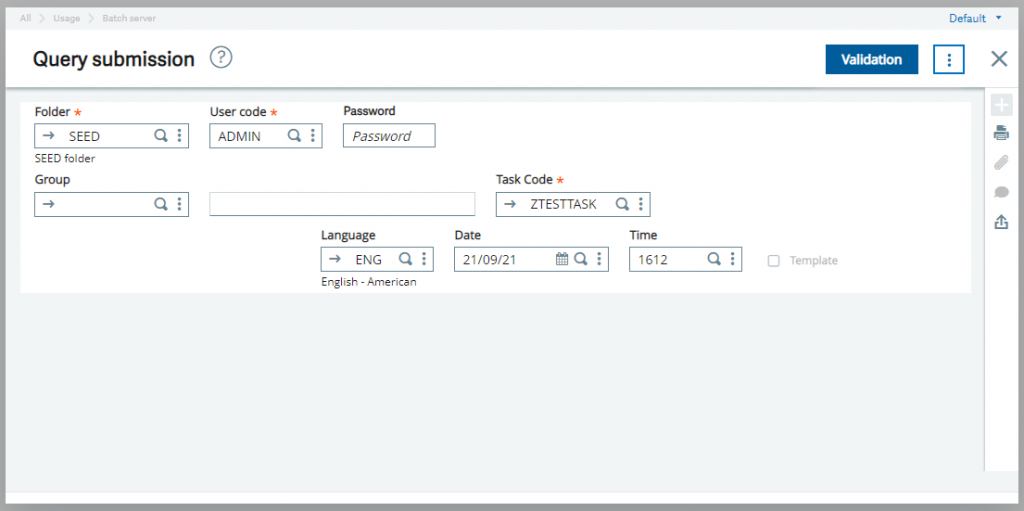
Task: Click the empty group description field
Action: 342,204
